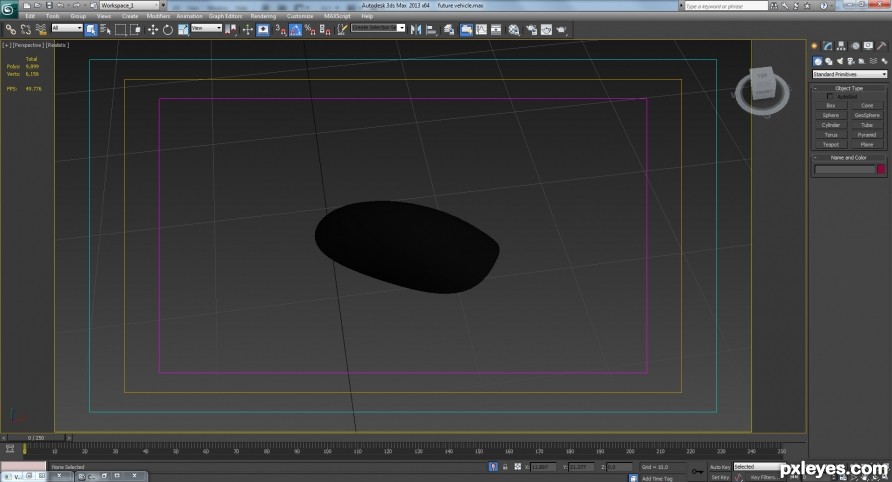Click the ViewCube in viewport
The width and height of the screenshot is (892, 482).
coord(762,86)
